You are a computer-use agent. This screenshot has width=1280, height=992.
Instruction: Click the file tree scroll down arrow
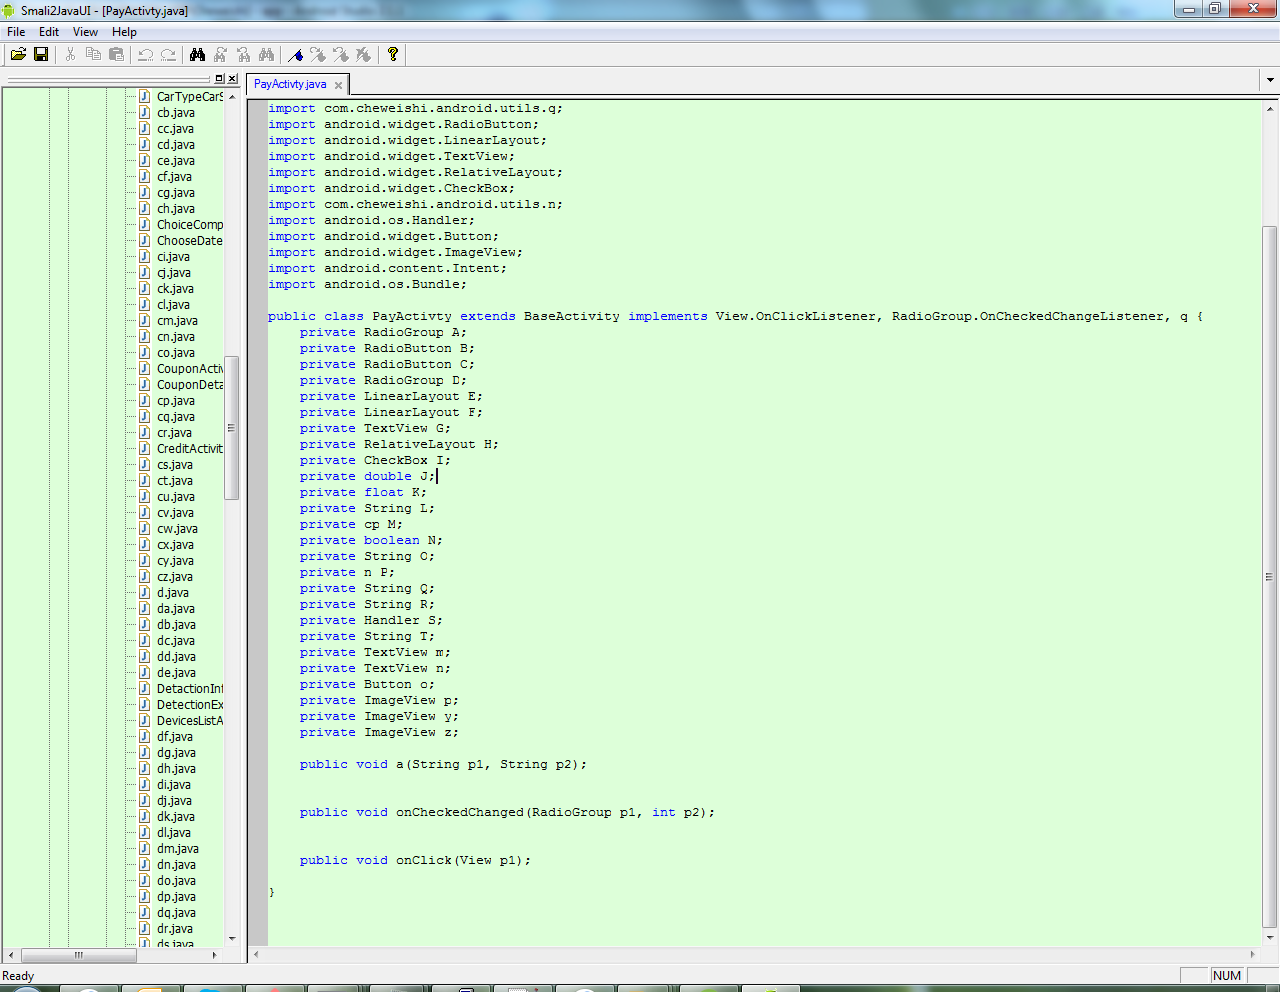[232, 938]
